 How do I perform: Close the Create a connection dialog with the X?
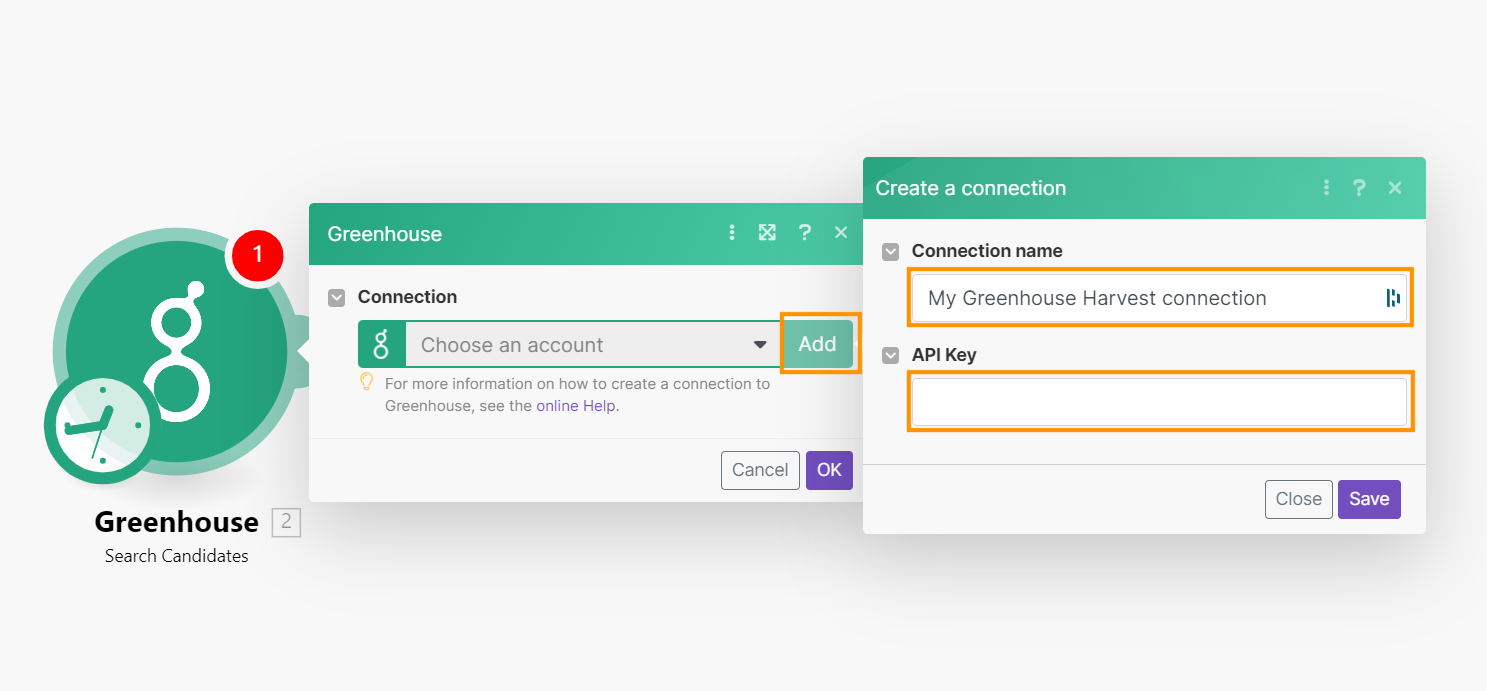point(1395,187)
